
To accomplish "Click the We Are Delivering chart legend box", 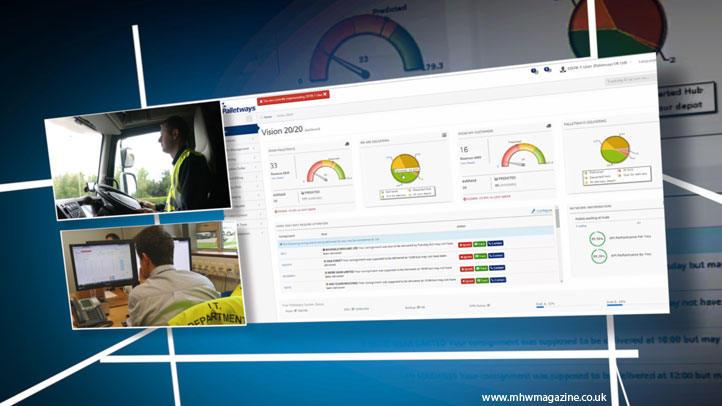I will (x=407, y=193).
